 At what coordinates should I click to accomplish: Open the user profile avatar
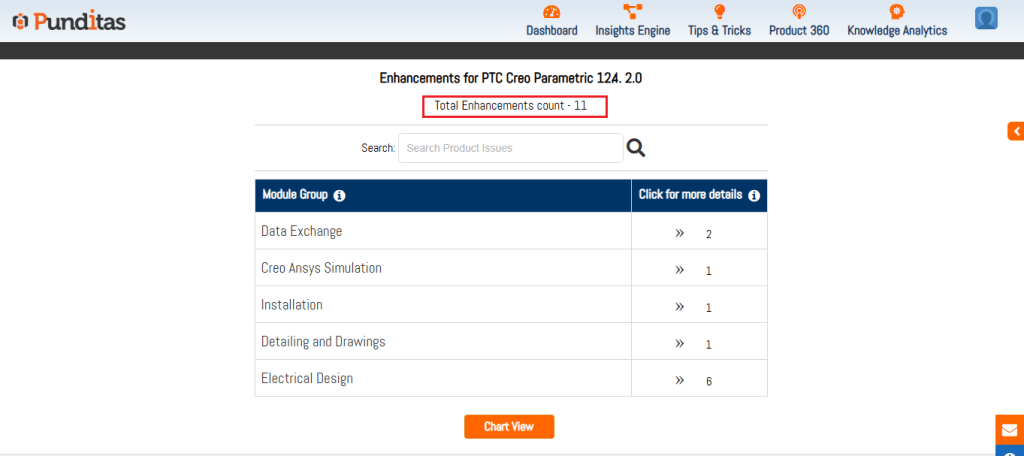986,18
